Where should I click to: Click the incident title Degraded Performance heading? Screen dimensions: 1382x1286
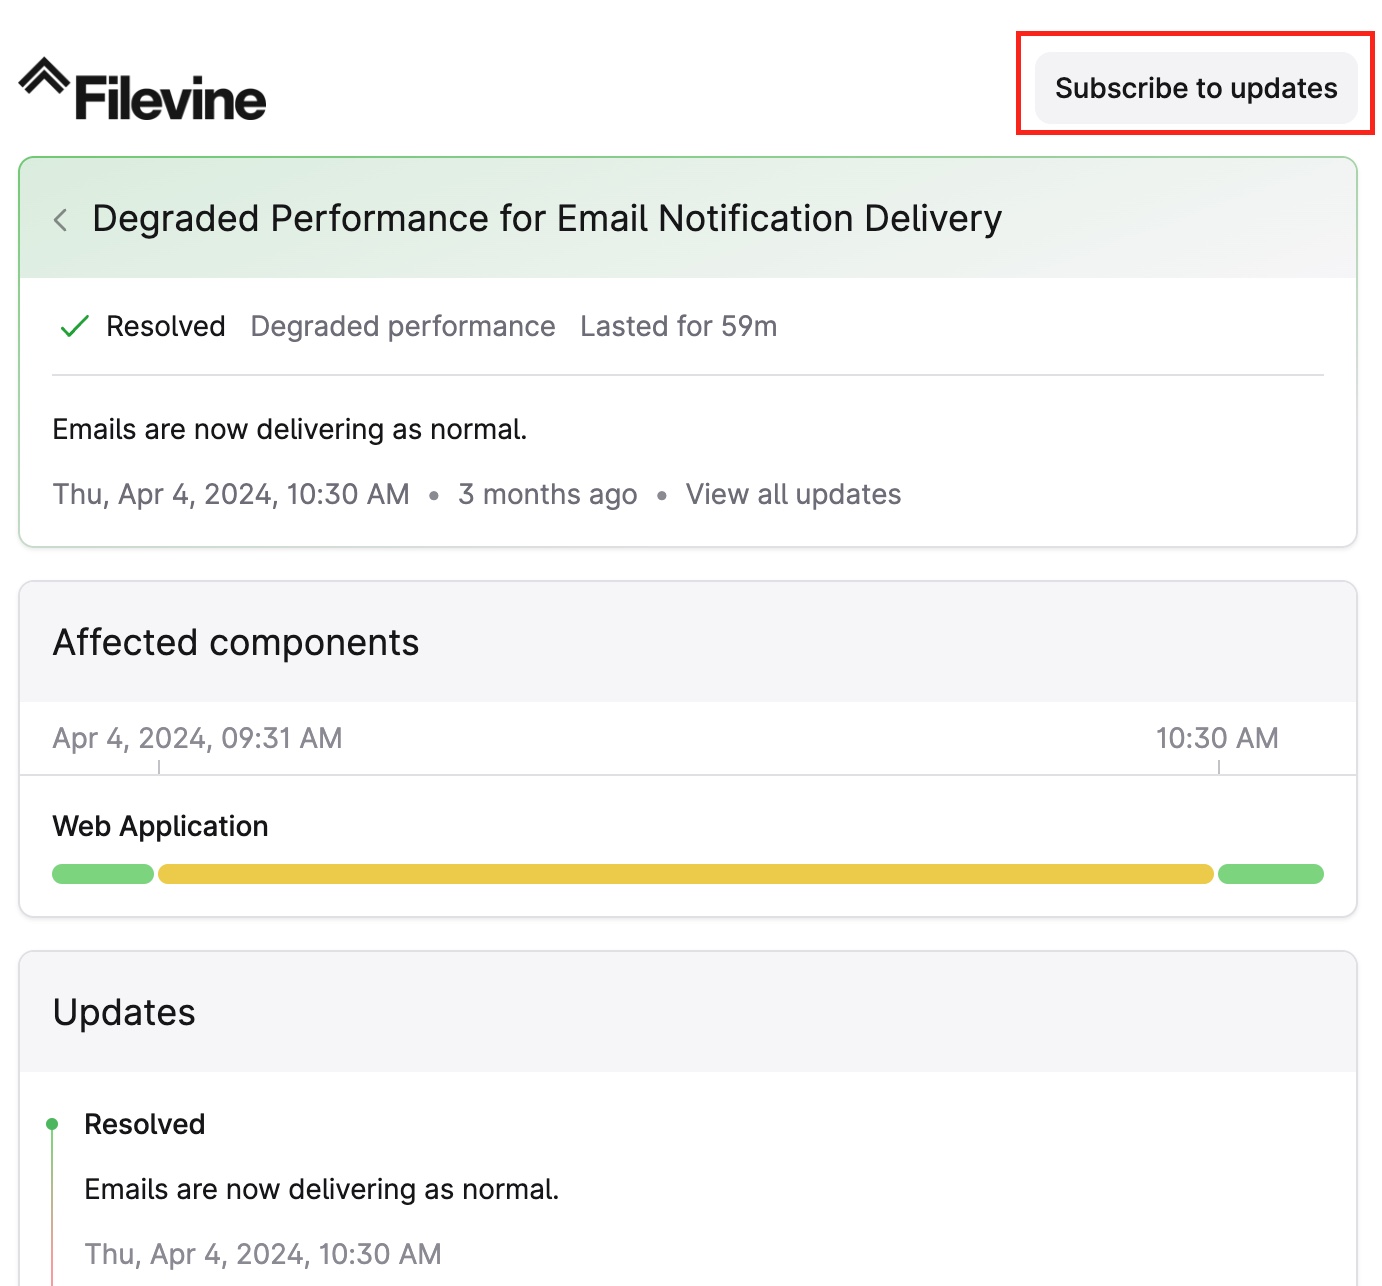pyautogui.click(x=547, y=218)
